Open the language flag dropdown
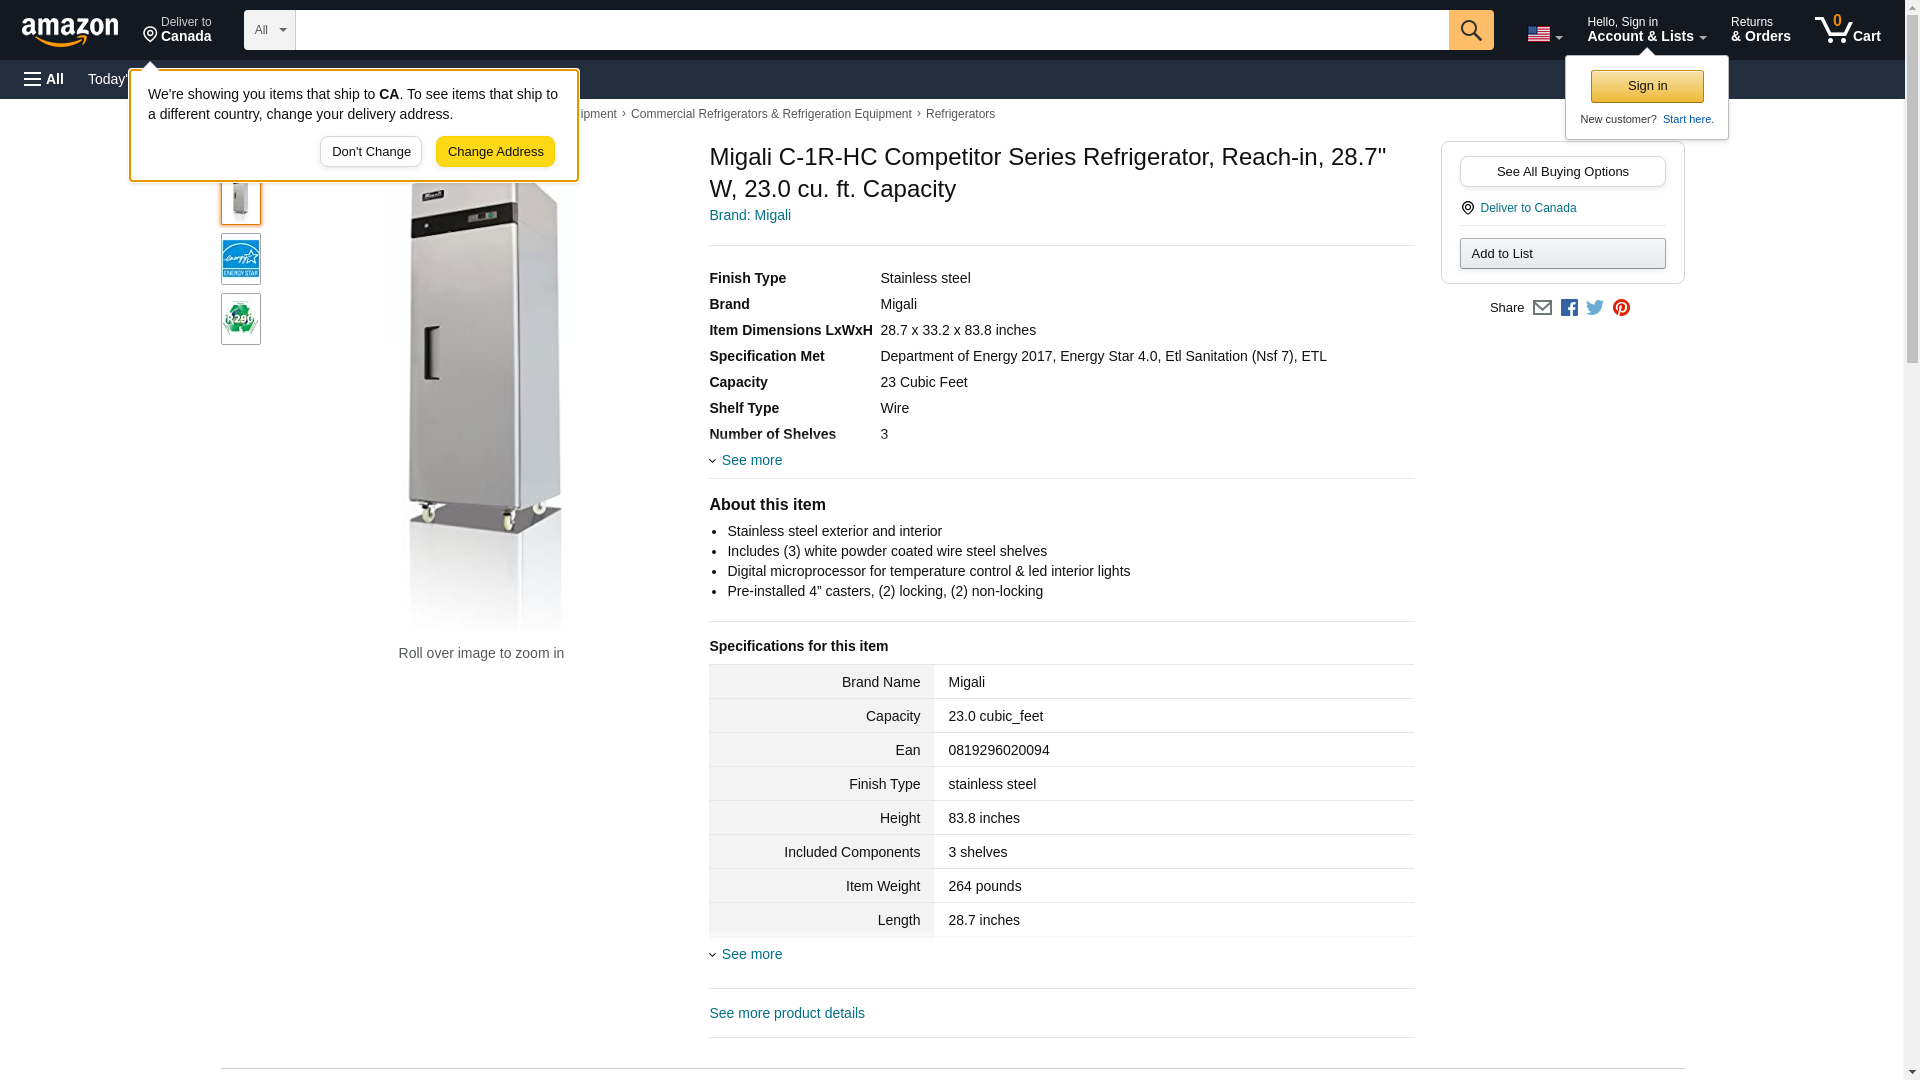 pyautogui.click(x=1544, y=34)
